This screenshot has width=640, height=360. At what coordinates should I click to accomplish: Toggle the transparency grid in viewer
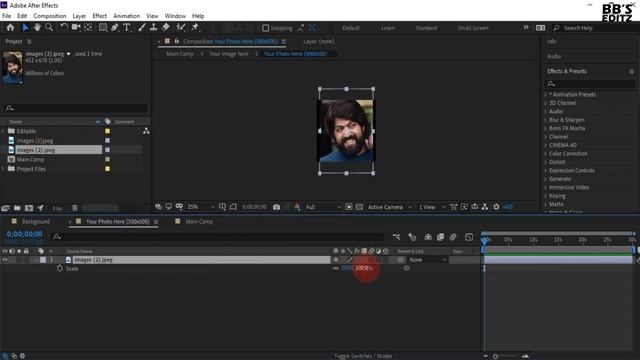[x=359, y=207]
